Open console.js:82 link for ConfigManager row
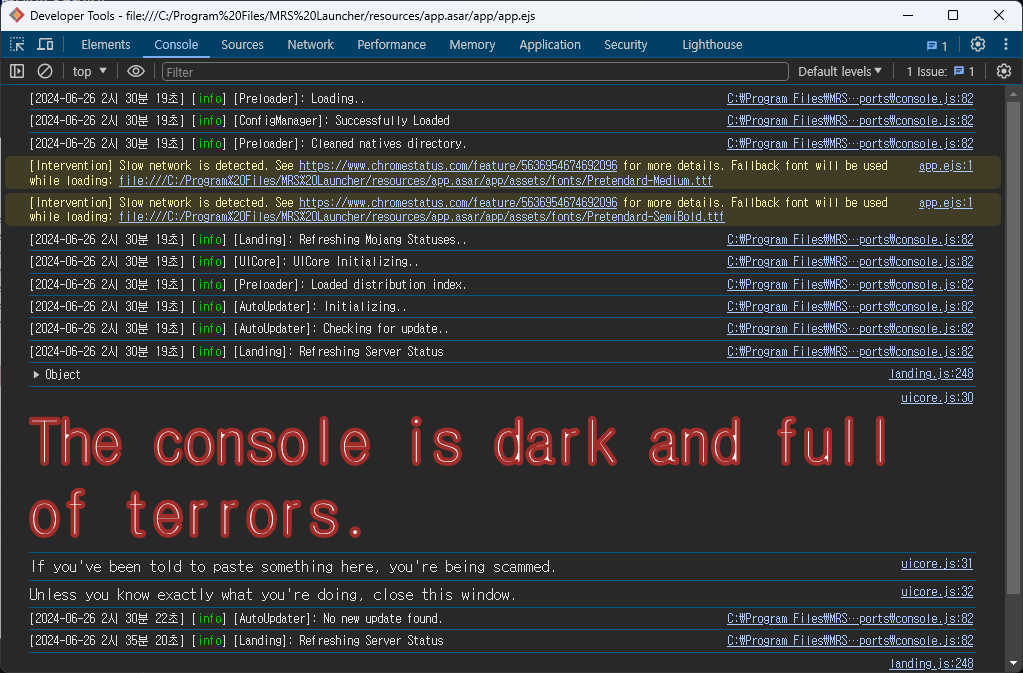Viewport: 1023px width, 673px height. [850, 121]
